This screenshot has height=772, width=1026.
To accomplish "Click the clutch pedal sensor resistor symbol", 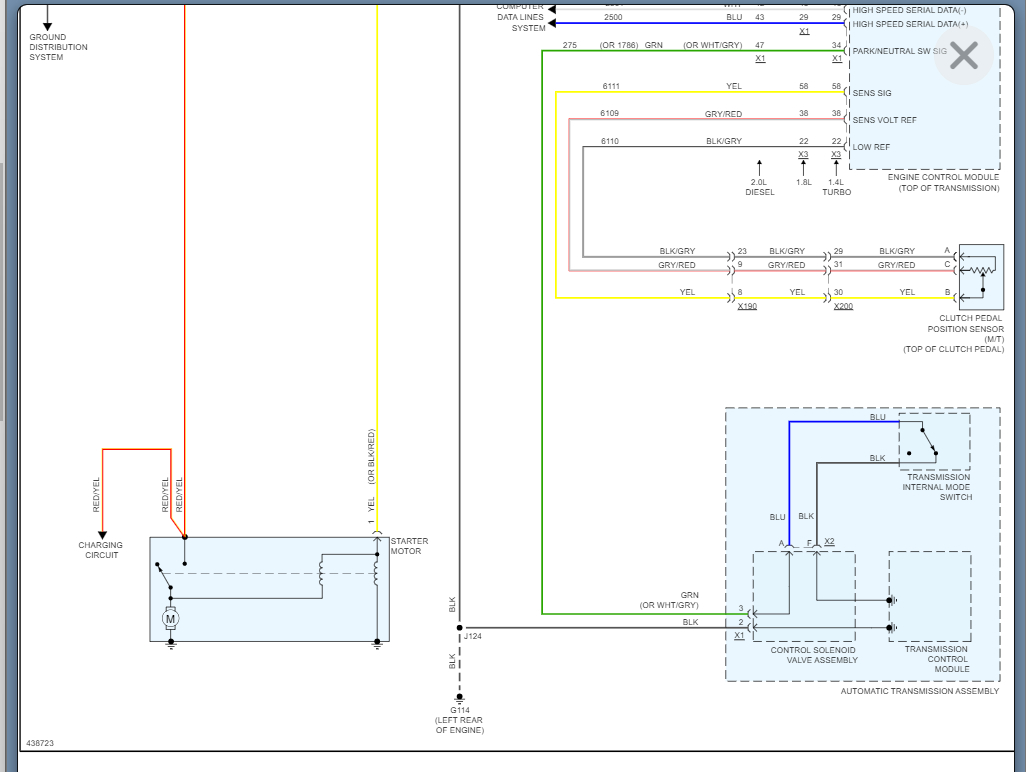I will tap(980, 270).
